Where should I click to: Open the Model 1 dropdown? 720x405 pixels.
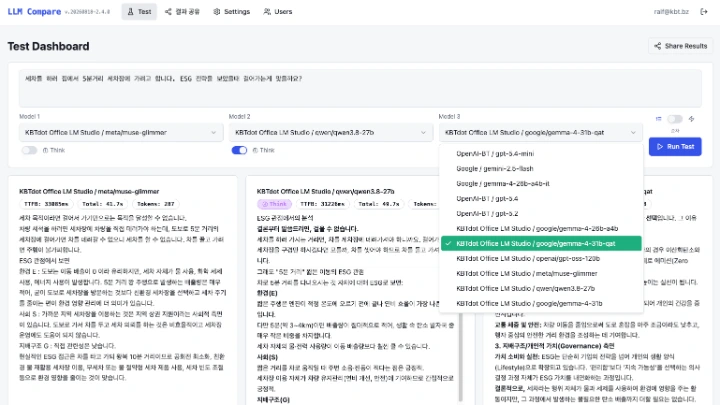(121, 132)
